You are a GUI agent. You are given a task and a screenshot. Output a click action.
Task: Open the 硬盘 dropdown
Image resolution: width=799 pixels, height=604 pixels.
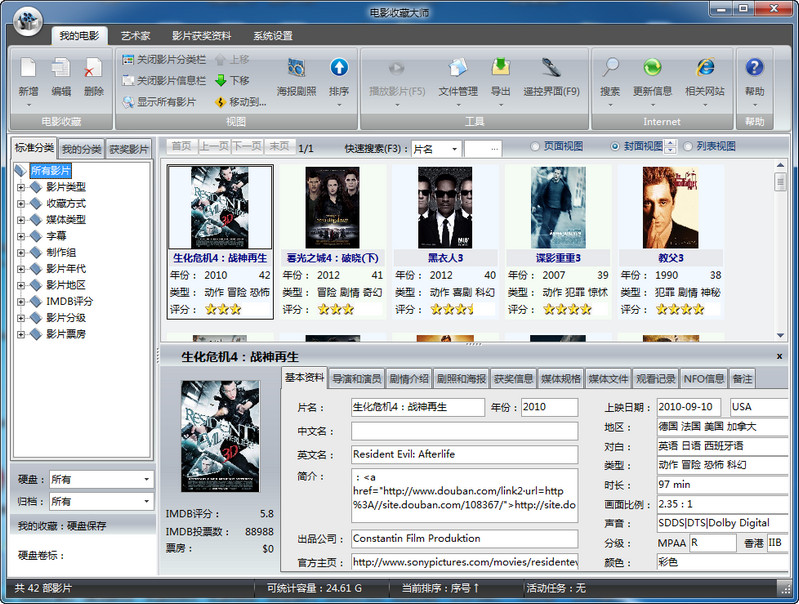click(x=146, y=479)
